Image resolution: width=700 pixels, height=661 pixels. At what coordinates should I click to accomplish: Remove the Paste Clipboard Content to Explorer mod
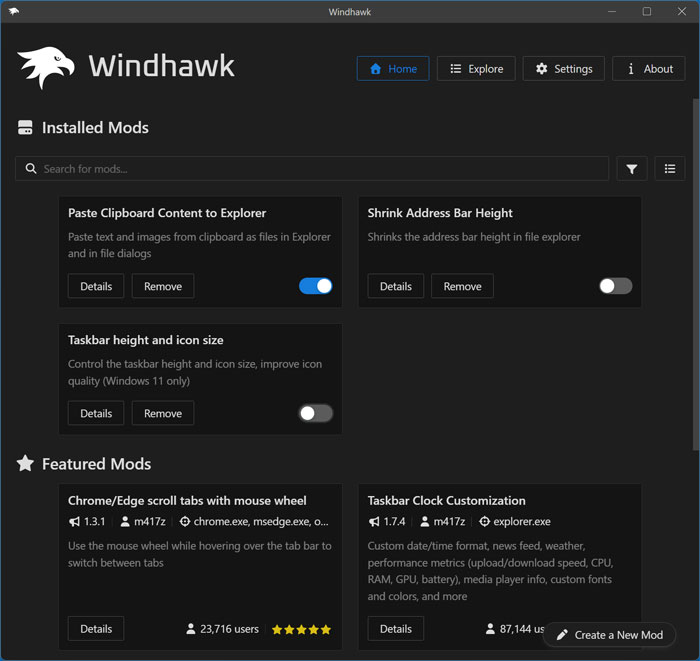pos(163,286)
